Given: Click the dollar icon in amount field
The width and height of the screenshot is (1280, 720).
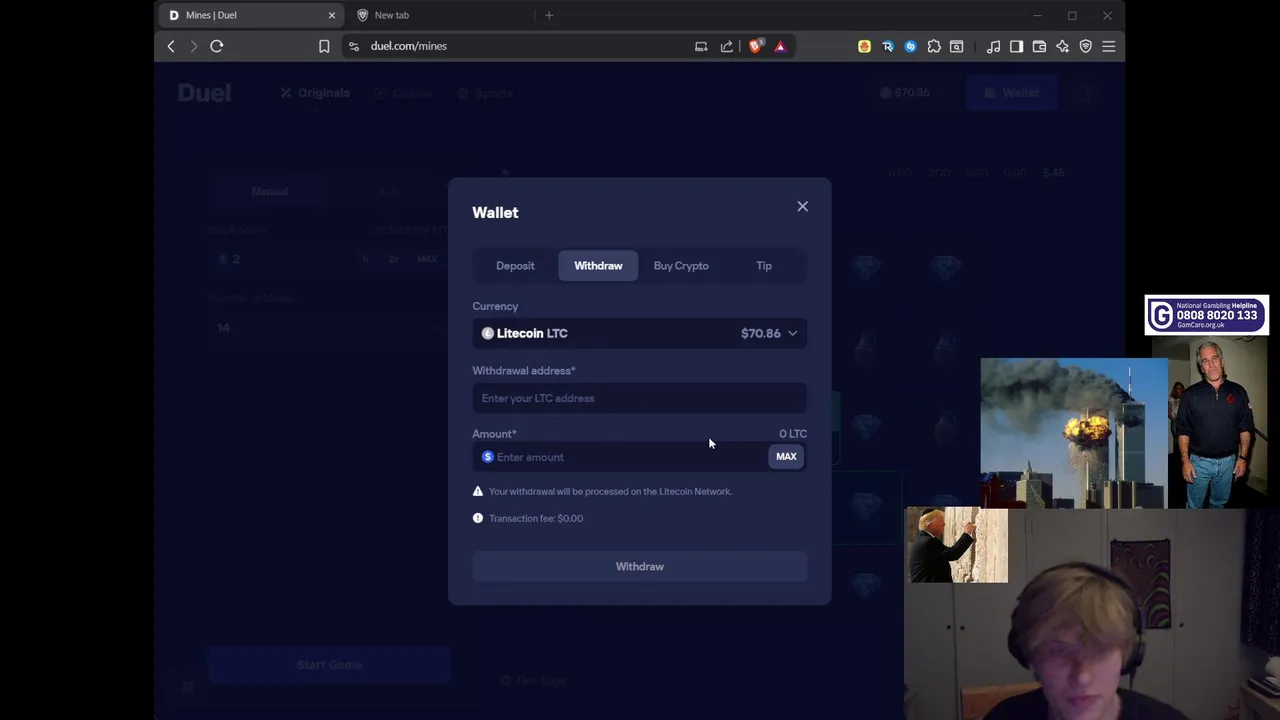Looking at the screenshot, I should pos(488,457).
